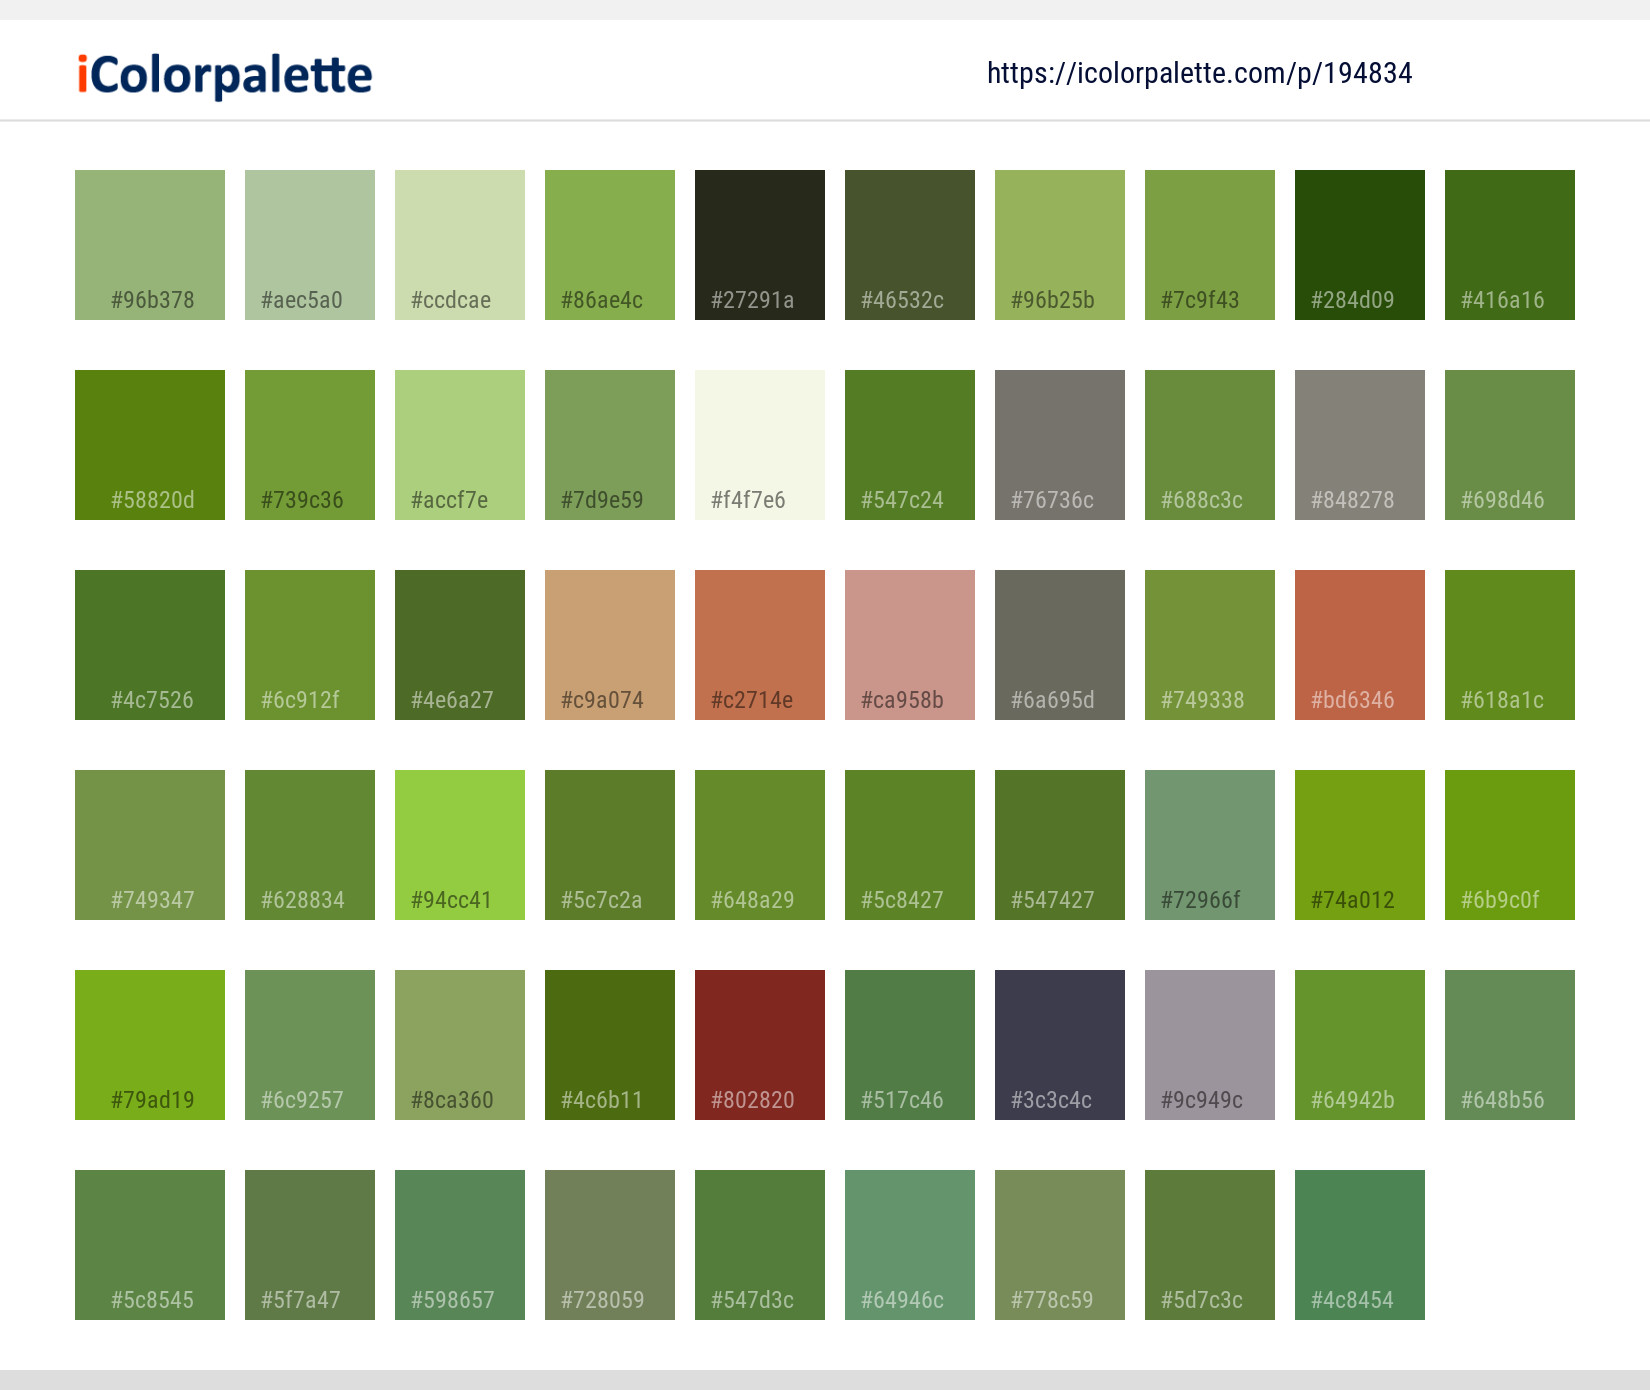Choose the navy-gray #3c3c4c swatch
Viewport: 1650px width, 1390px height.
(x=1060, y=1045)
